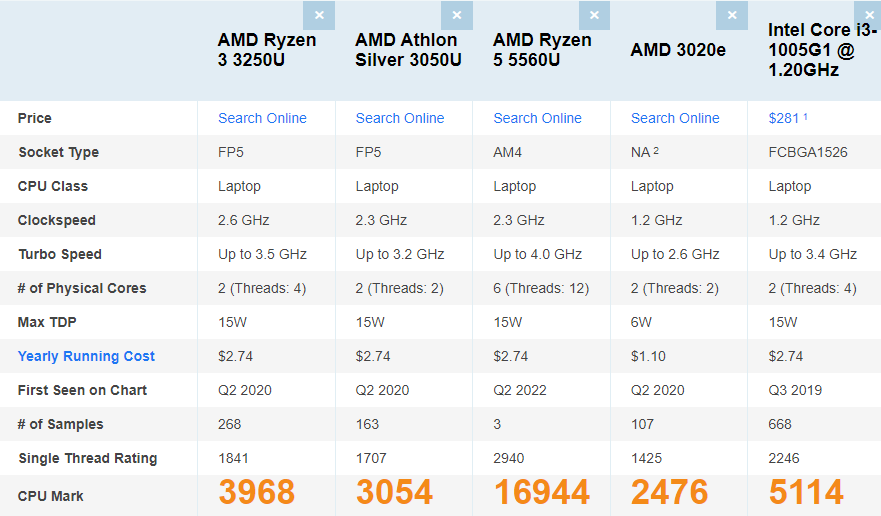This screenshot has height=516, width=881.
Task: Click the AMD Ryzen 5 5560U heading
Action: coord(542,50)
